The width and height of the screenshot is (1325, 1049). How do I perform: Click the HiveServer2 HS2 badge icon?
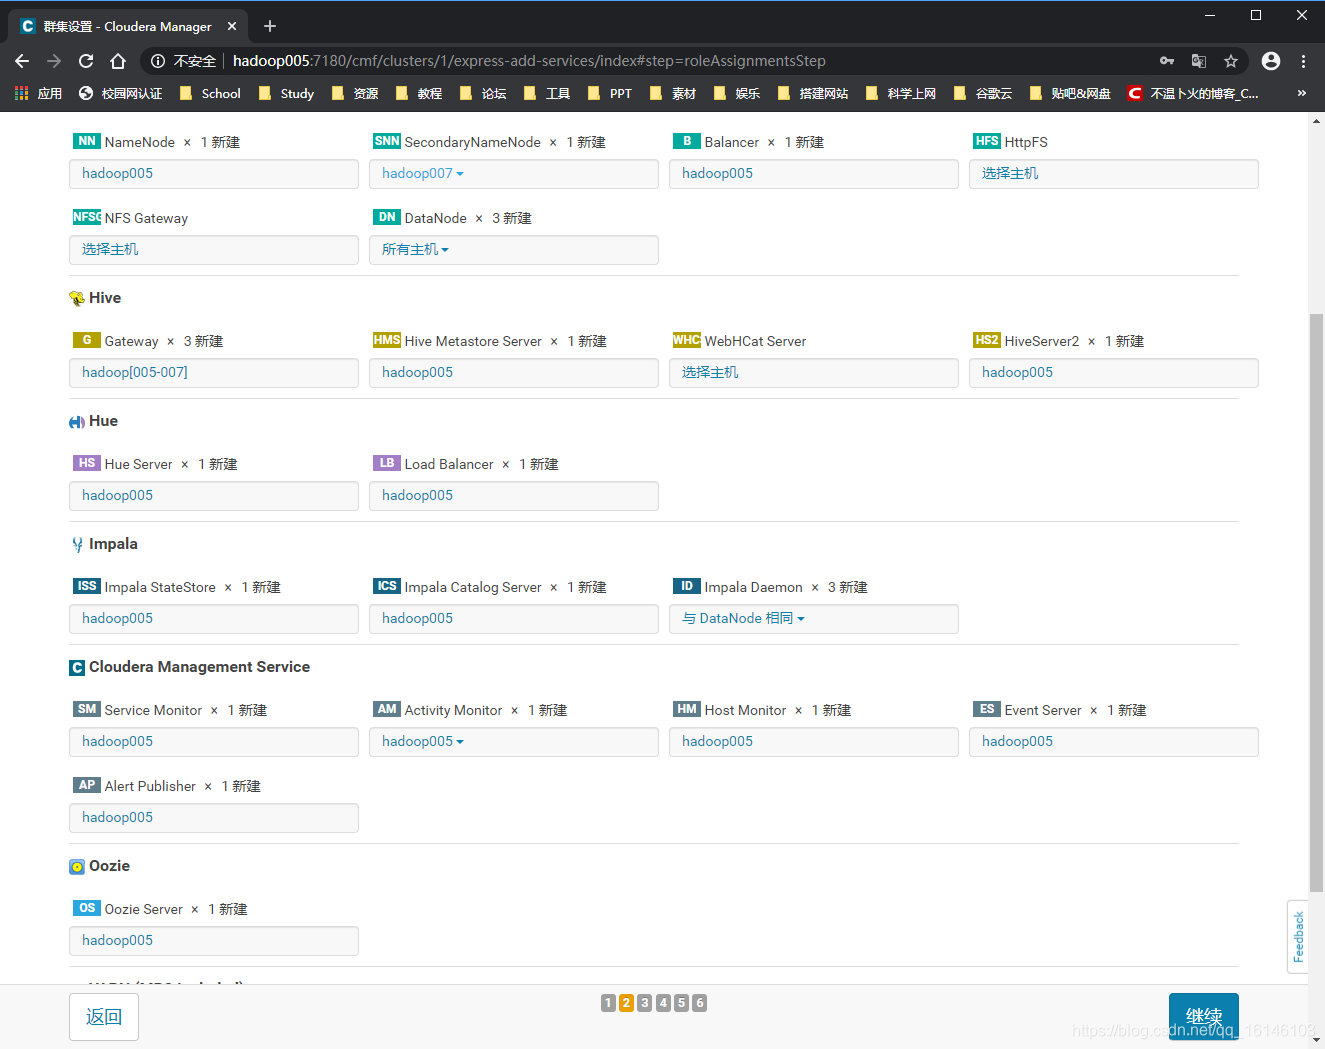click(x=987, y=340)
